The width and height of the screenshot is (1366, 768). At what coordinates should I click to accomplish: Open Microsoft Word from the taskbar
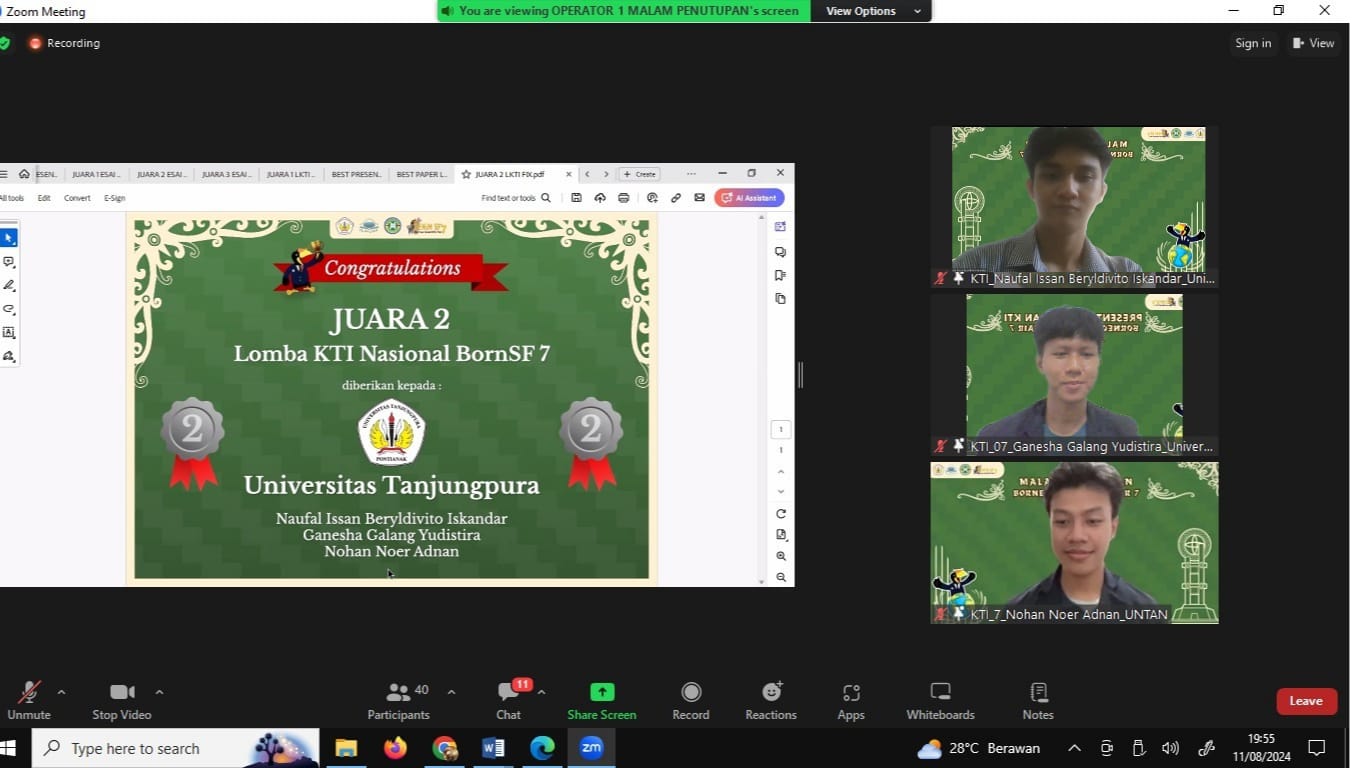click(x=493, y=748)
